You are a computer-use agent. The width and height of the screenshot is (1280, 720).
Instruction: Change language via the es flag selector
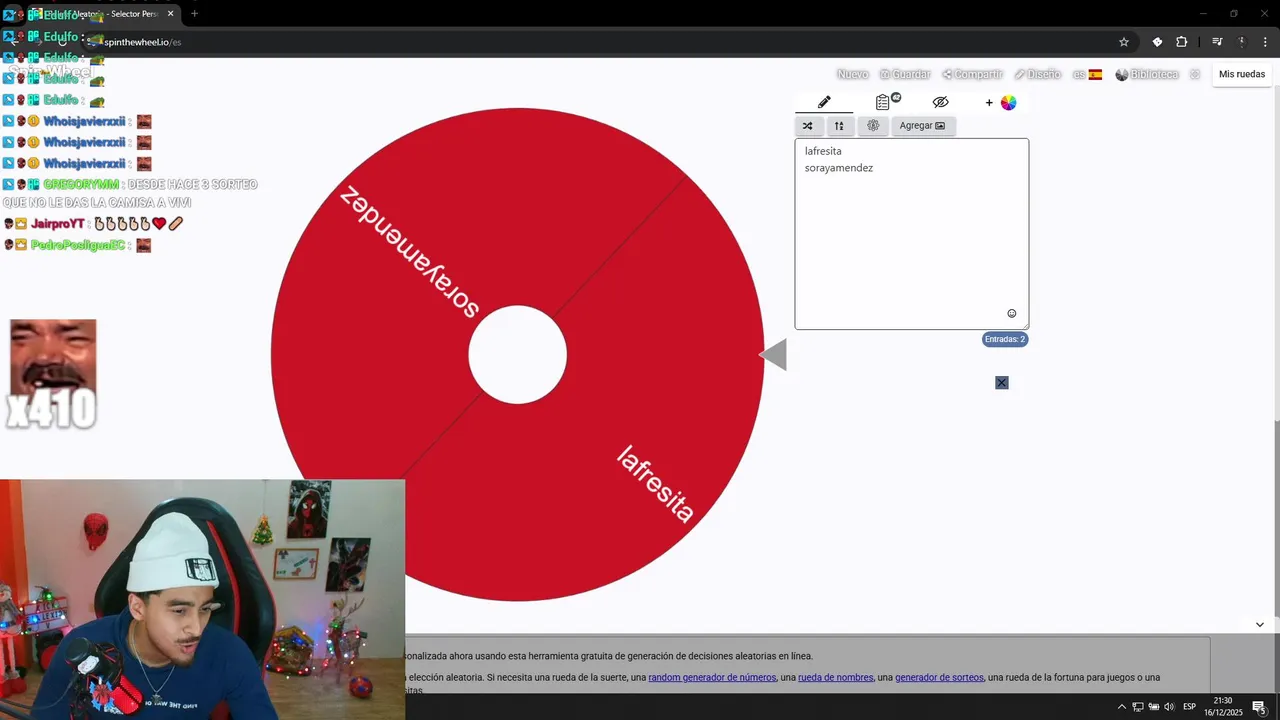pos(1087,75)
